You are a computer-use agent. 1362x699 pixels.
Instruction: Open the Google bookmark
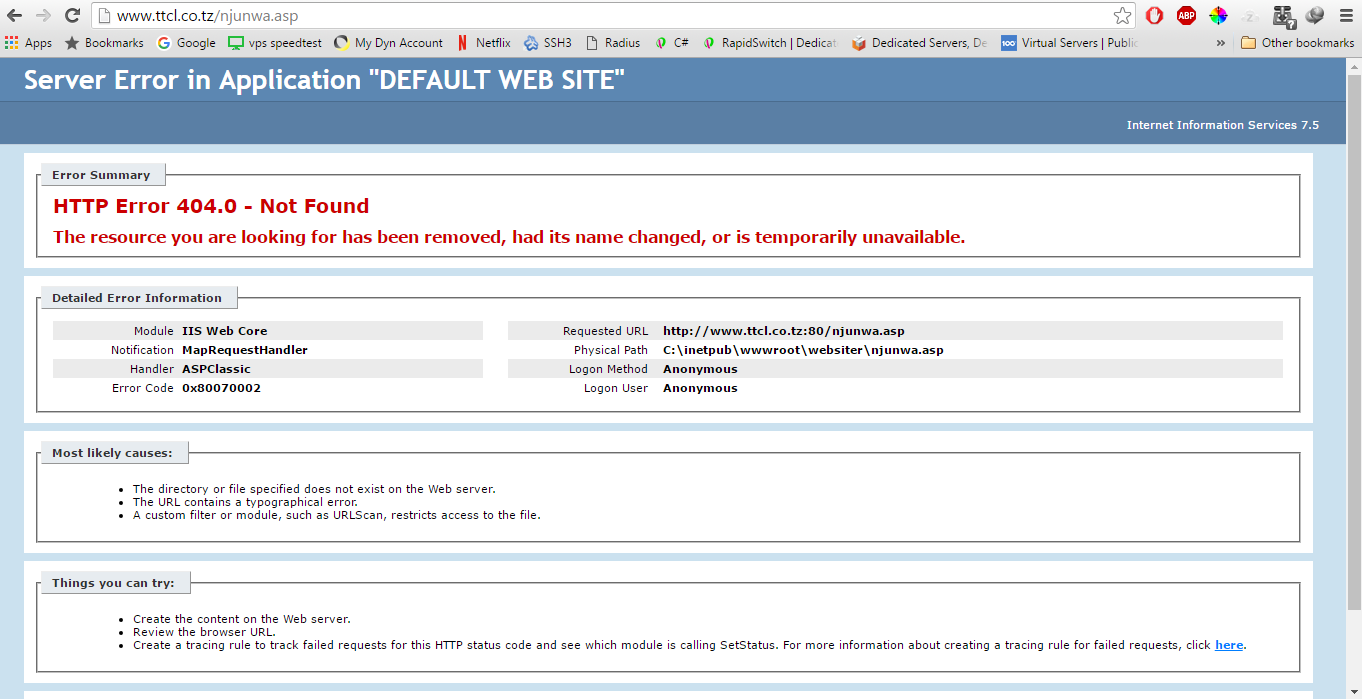(x=186, y=43)
